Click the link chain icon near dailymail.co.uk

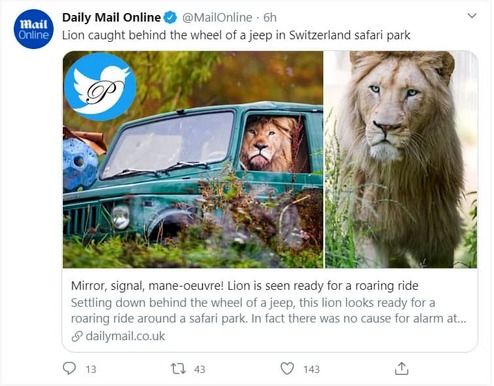point(77,336)
